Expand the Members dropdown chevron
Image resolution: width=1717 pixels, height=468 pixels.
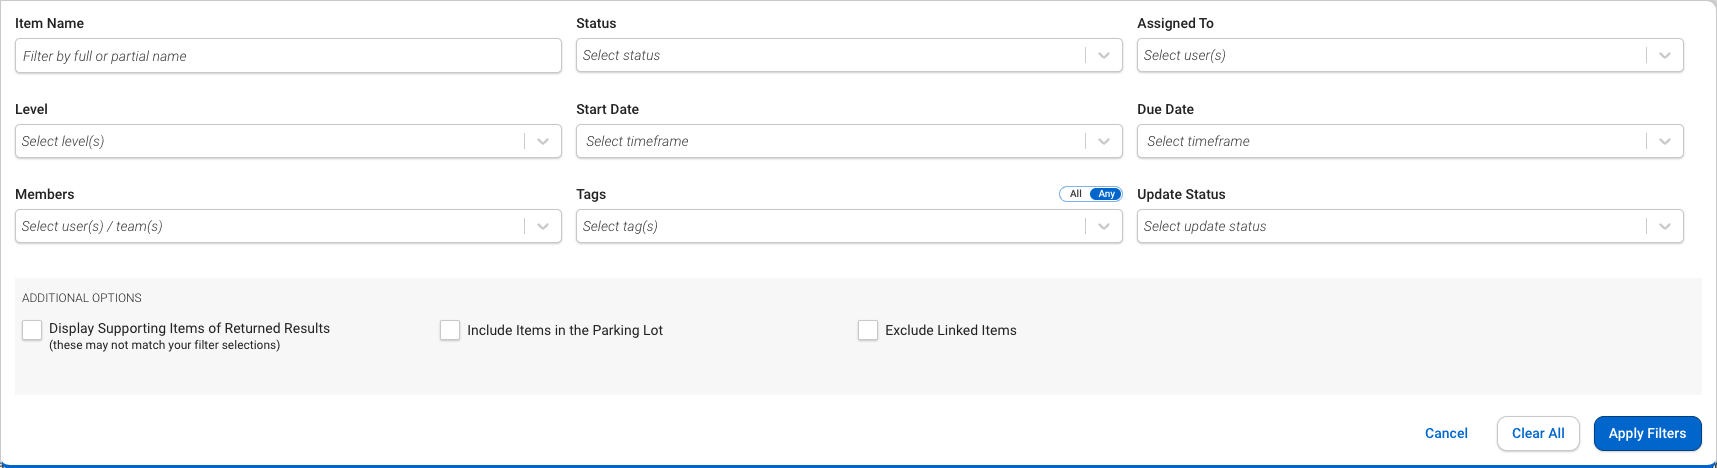tap(542, 227)
